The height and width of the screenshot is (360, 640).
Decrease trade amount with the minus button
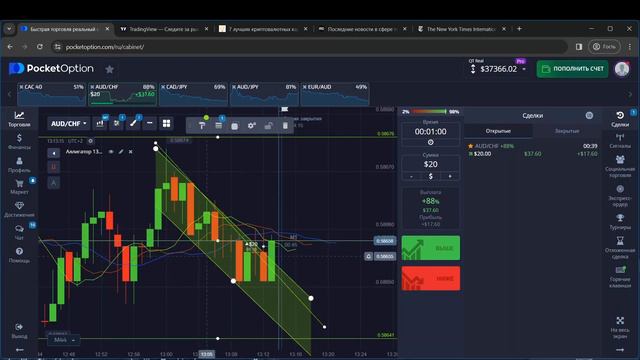coord(411,176)
